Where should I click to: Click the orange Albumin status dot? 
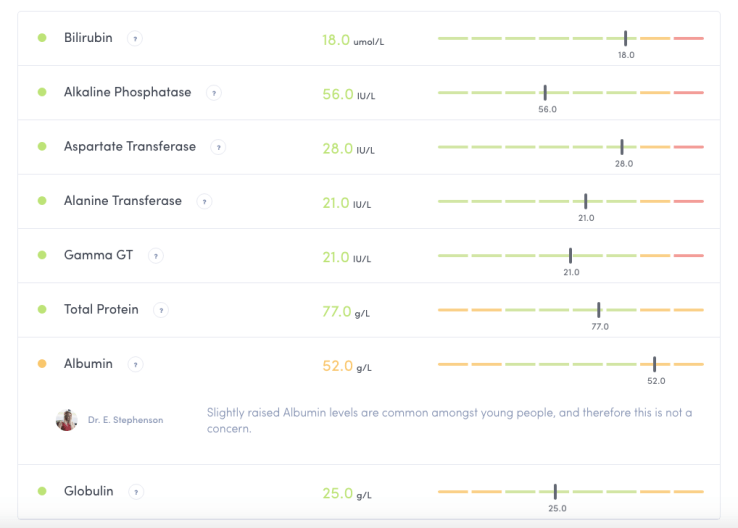pos(42,364)
